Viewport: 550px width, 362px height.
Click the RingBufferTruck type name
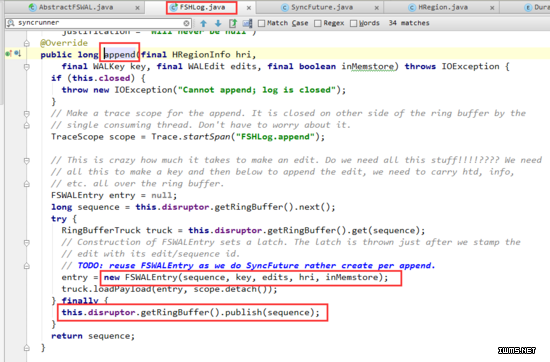coord(101,230)
